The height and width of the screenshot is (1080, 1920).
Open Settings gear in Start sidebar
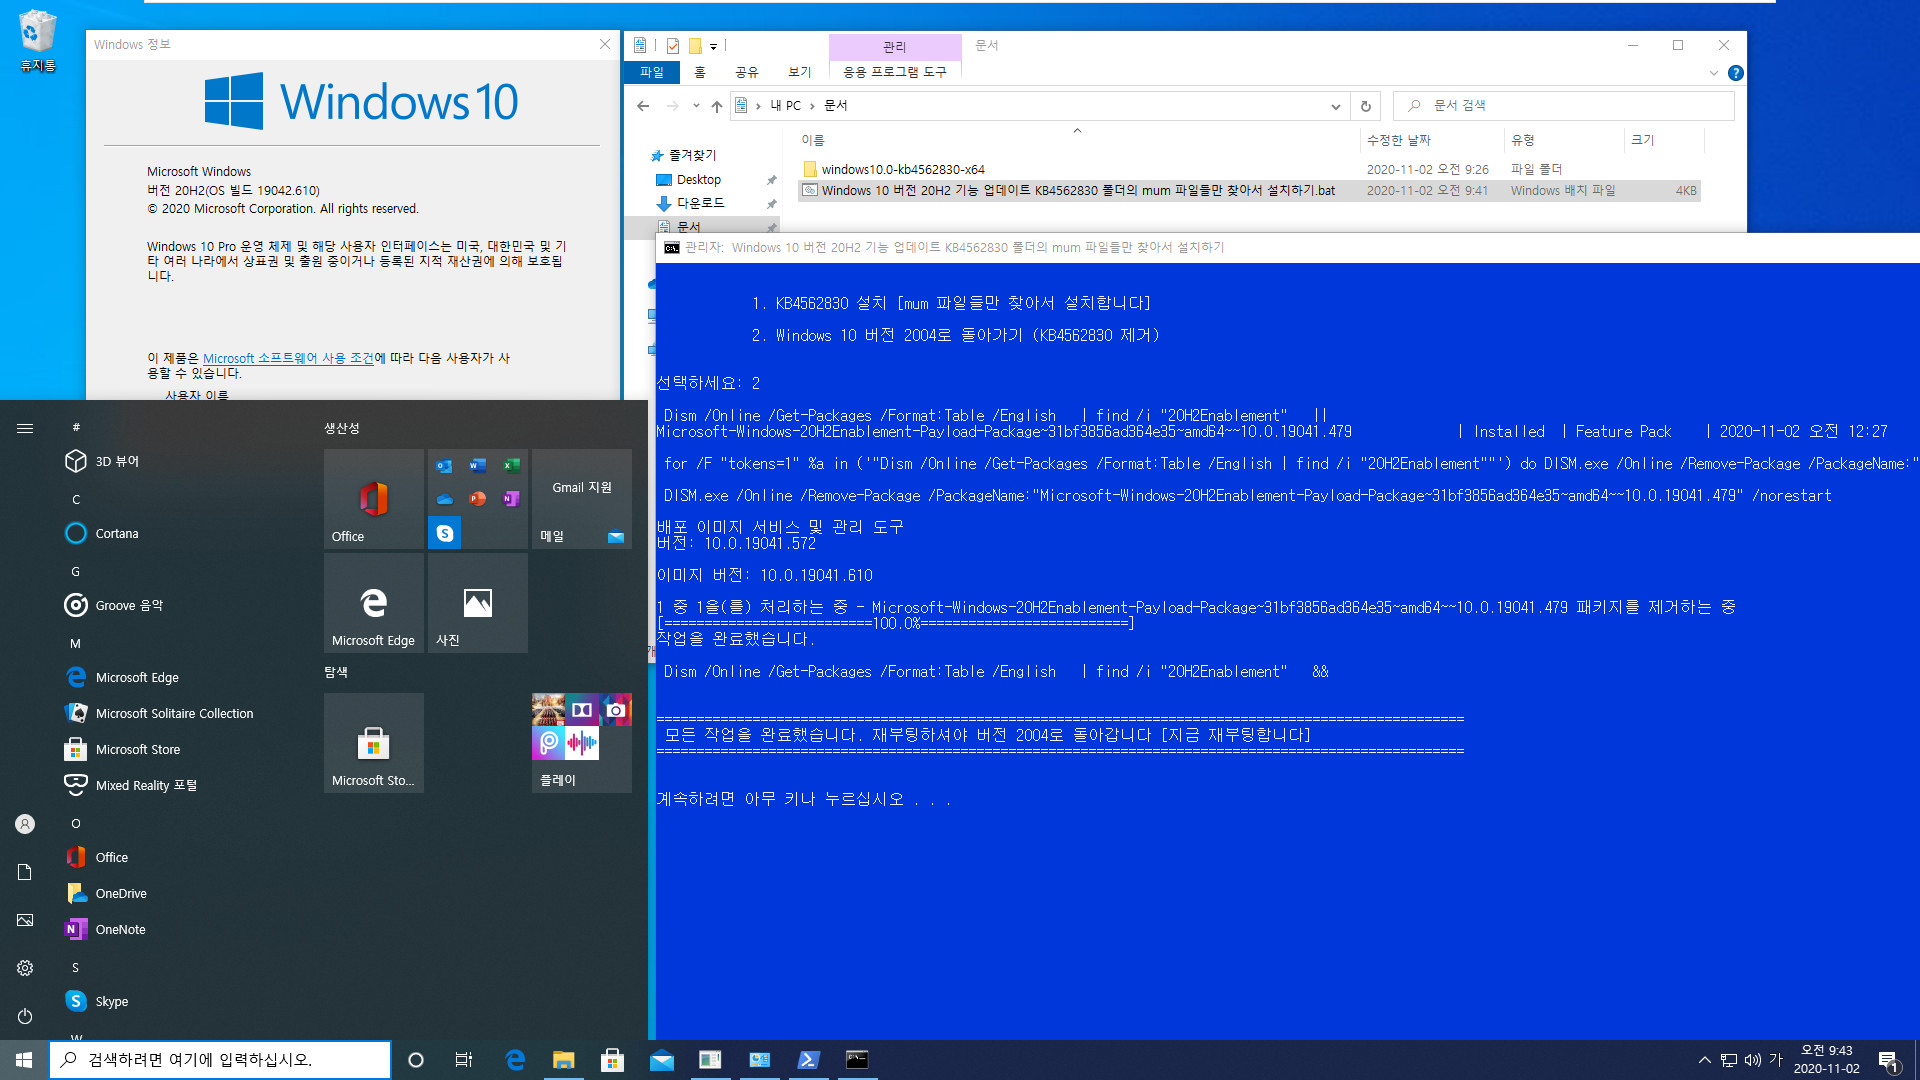25,968
